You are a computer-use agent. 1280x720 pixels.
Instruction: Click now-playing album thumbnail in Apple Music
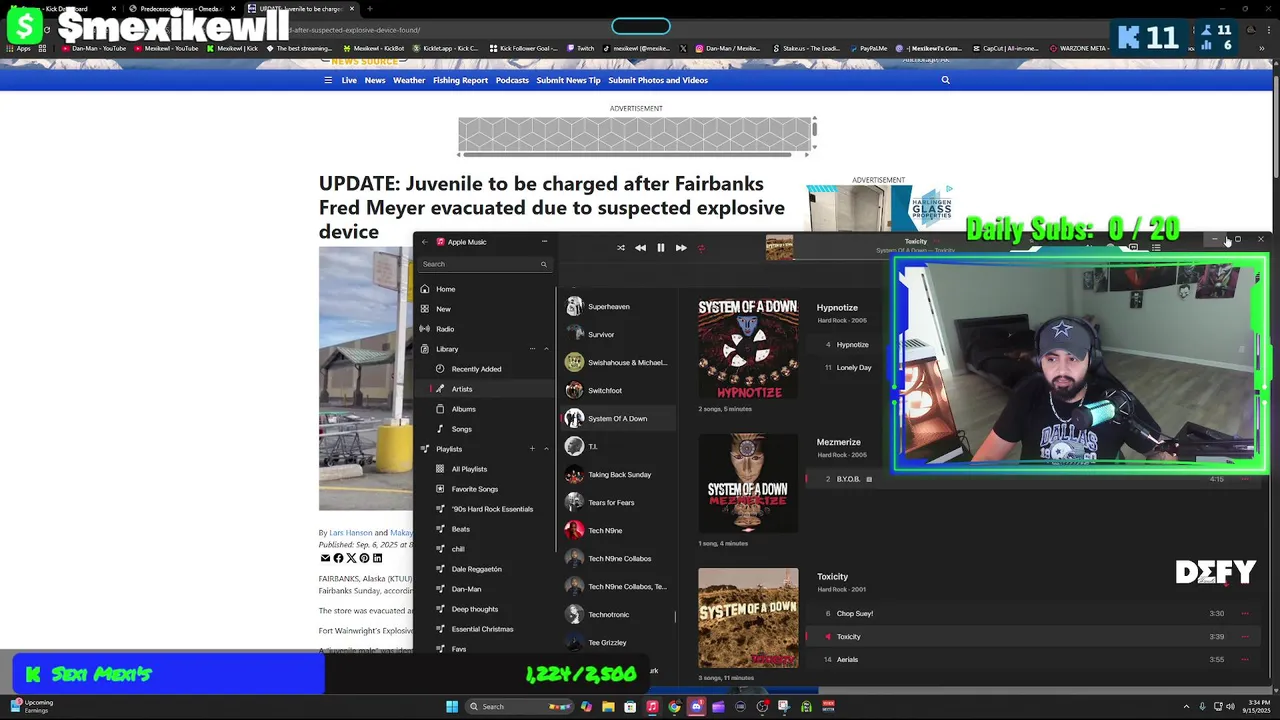(779, 248)
